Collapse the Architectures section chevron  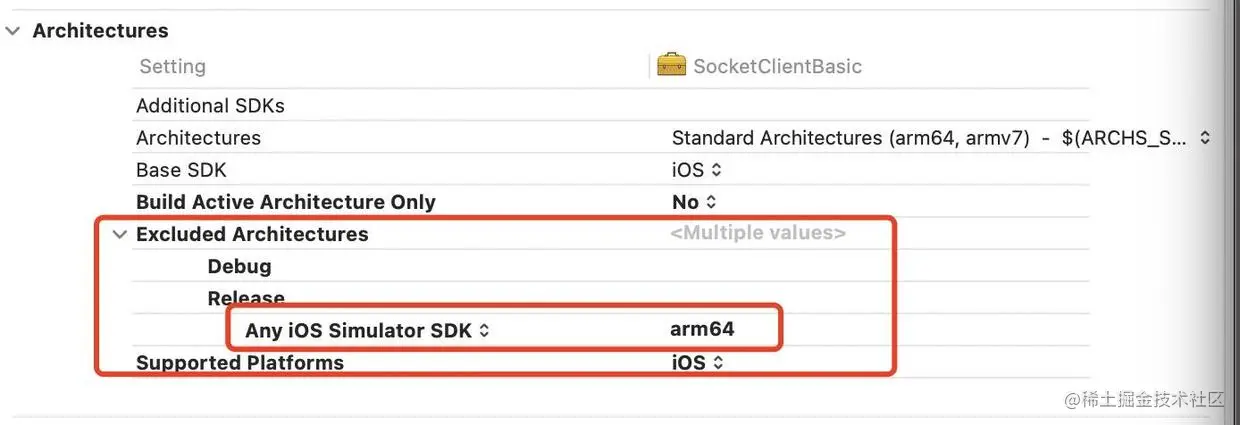13,31
